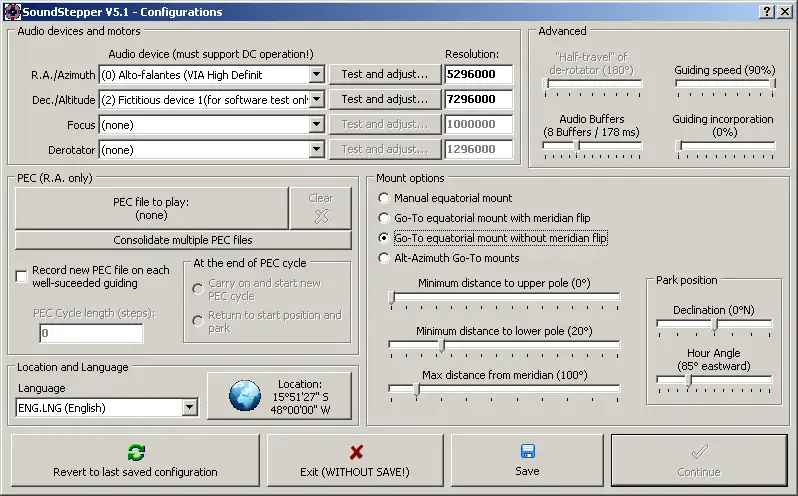Open the Language dropdown
This screenshot has height=496, width=798.
pos(190,407)
